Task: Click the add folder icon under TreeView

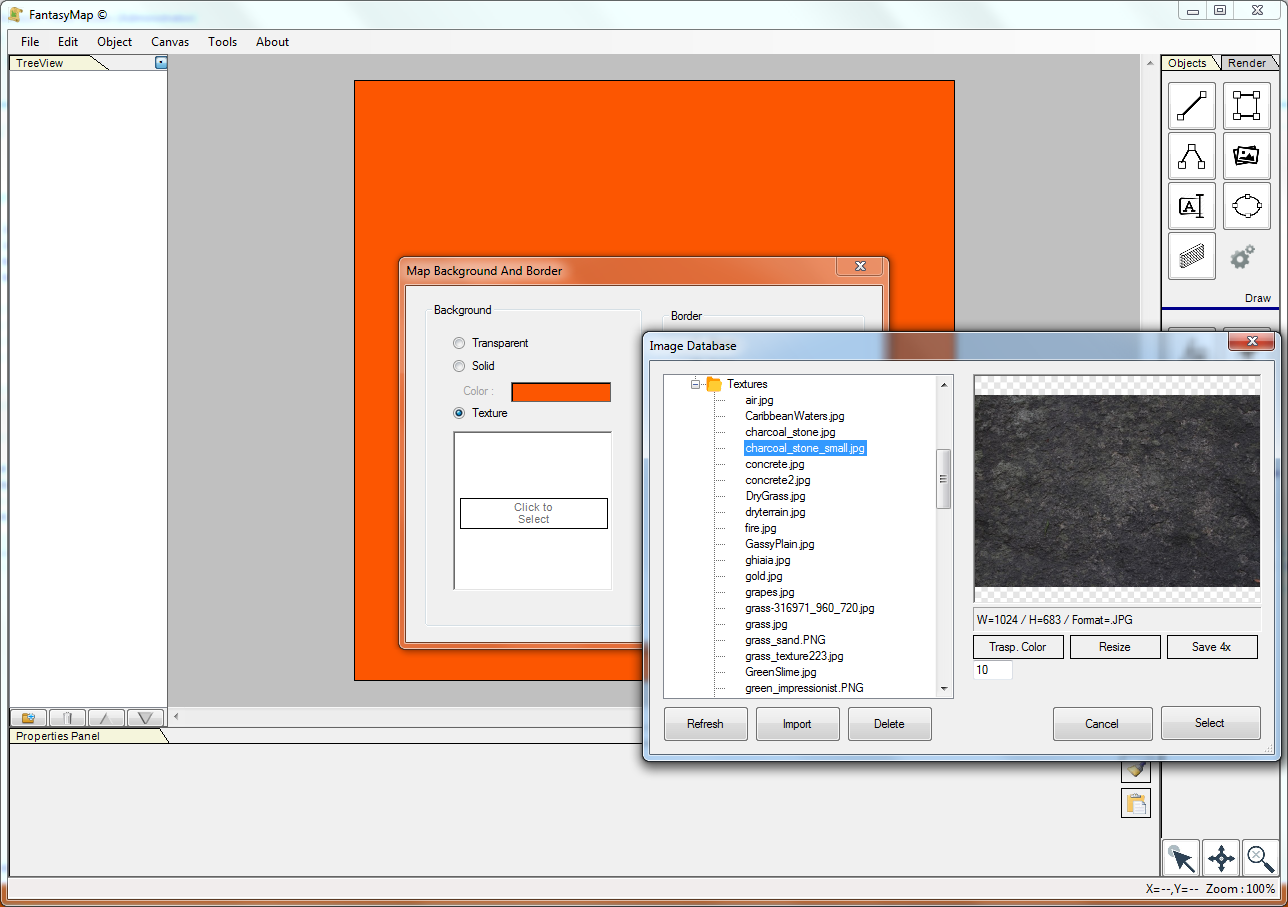Action: tap(28, 717)
